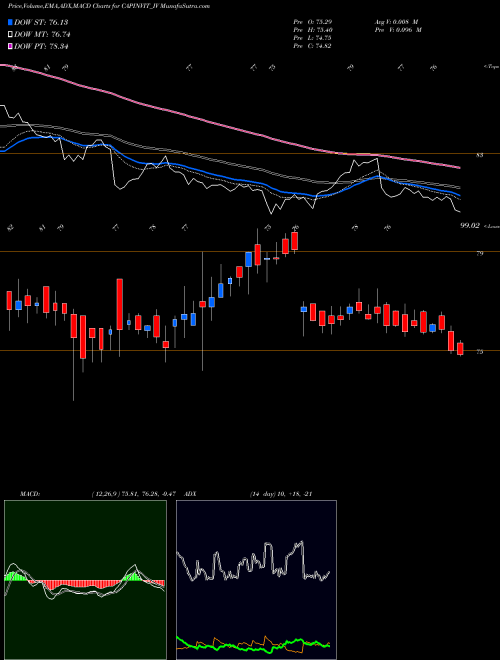The height and width of the screenshot is (660, 500).
Task: Click the magenta DOW PT legend swatch
Action: tap(10, 46)
